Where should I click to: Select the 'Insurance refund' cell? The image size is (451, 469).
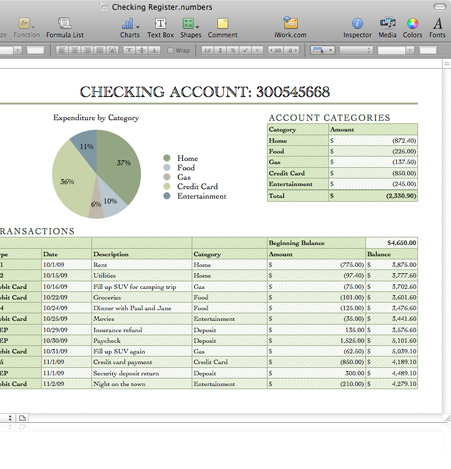tap(142, 330)
